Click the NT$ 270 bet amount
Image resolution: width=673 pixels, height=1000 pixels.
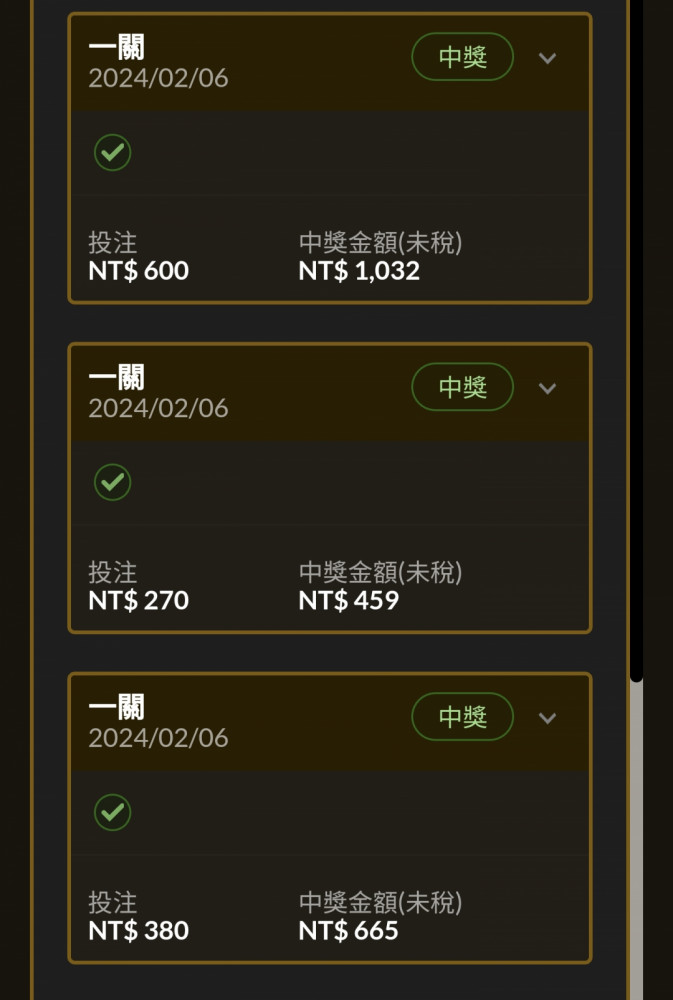[x=138, y=601]
